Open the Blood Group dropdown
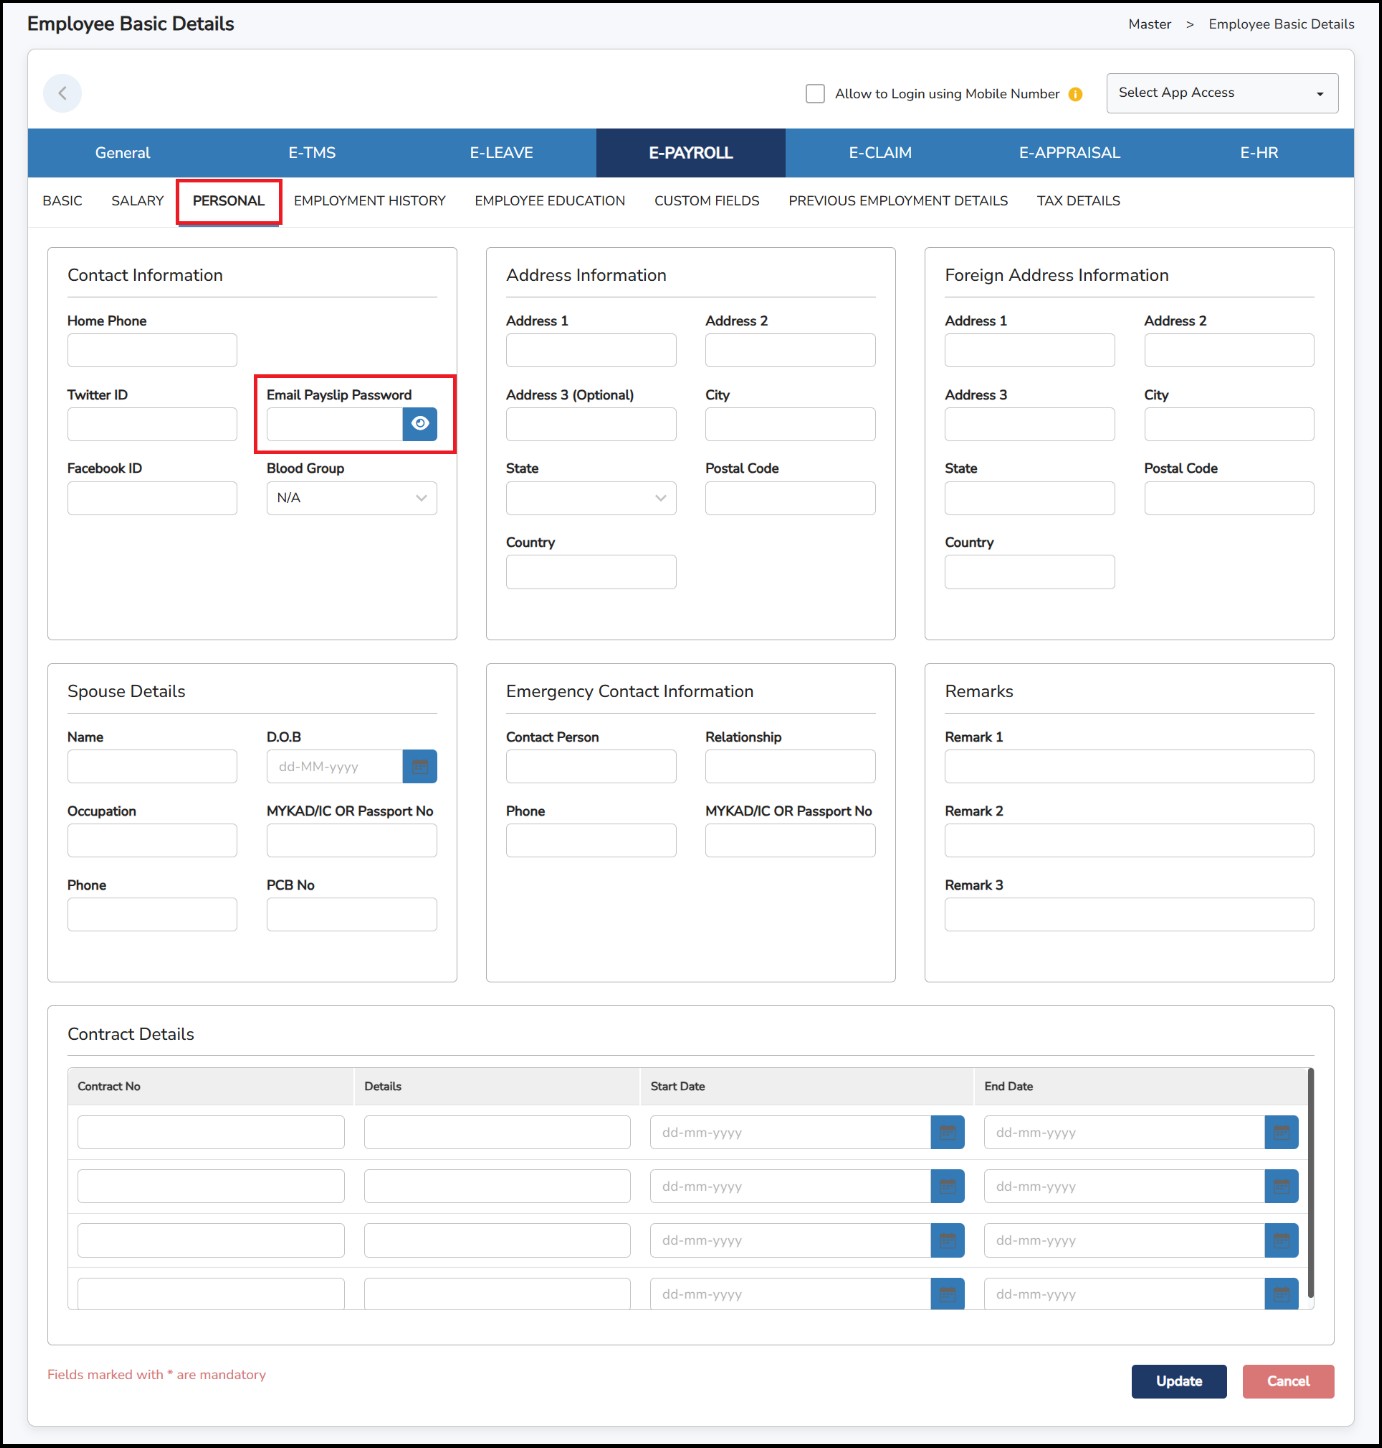 pos(351,498)
